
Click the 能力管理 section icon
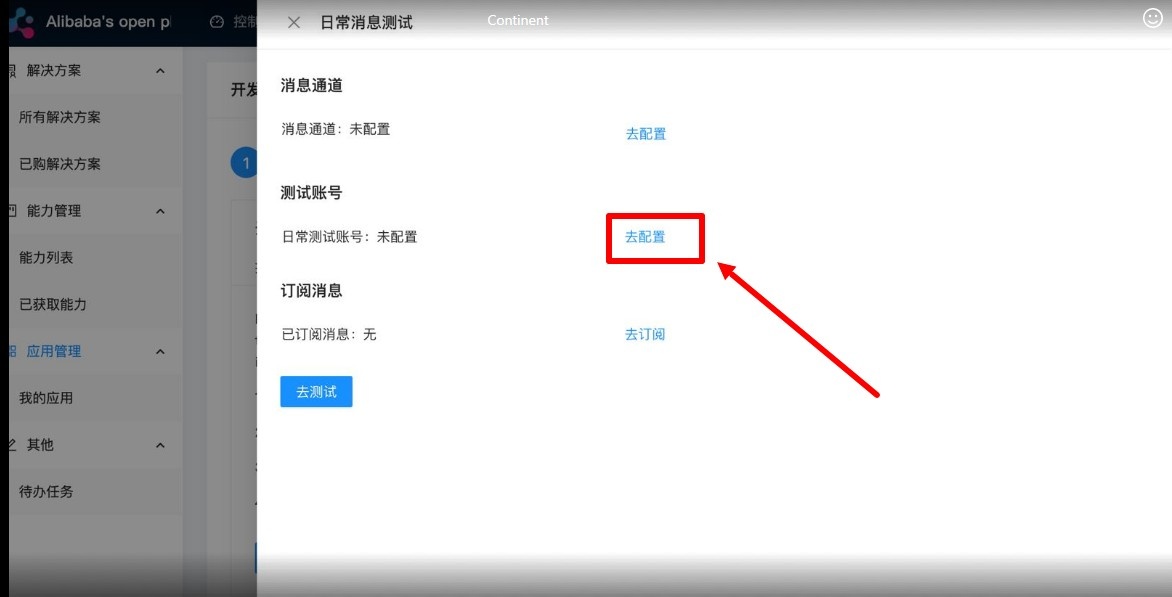click(12, 211)
